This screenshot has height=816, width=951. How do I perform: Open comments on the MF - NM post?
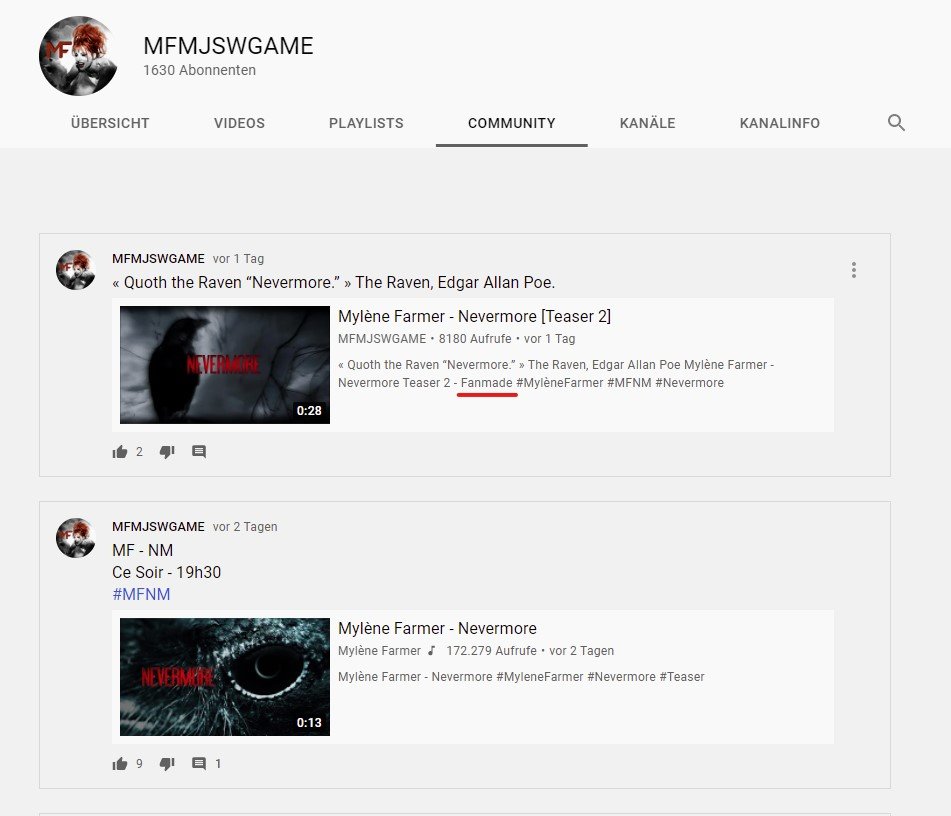[x=199, y=764]
